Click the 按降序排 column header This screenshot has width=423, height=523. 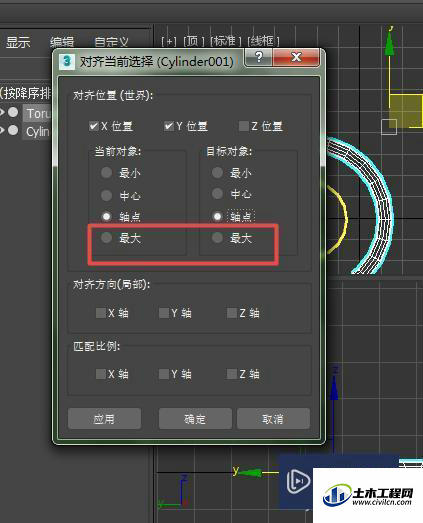tap(26, 93)
